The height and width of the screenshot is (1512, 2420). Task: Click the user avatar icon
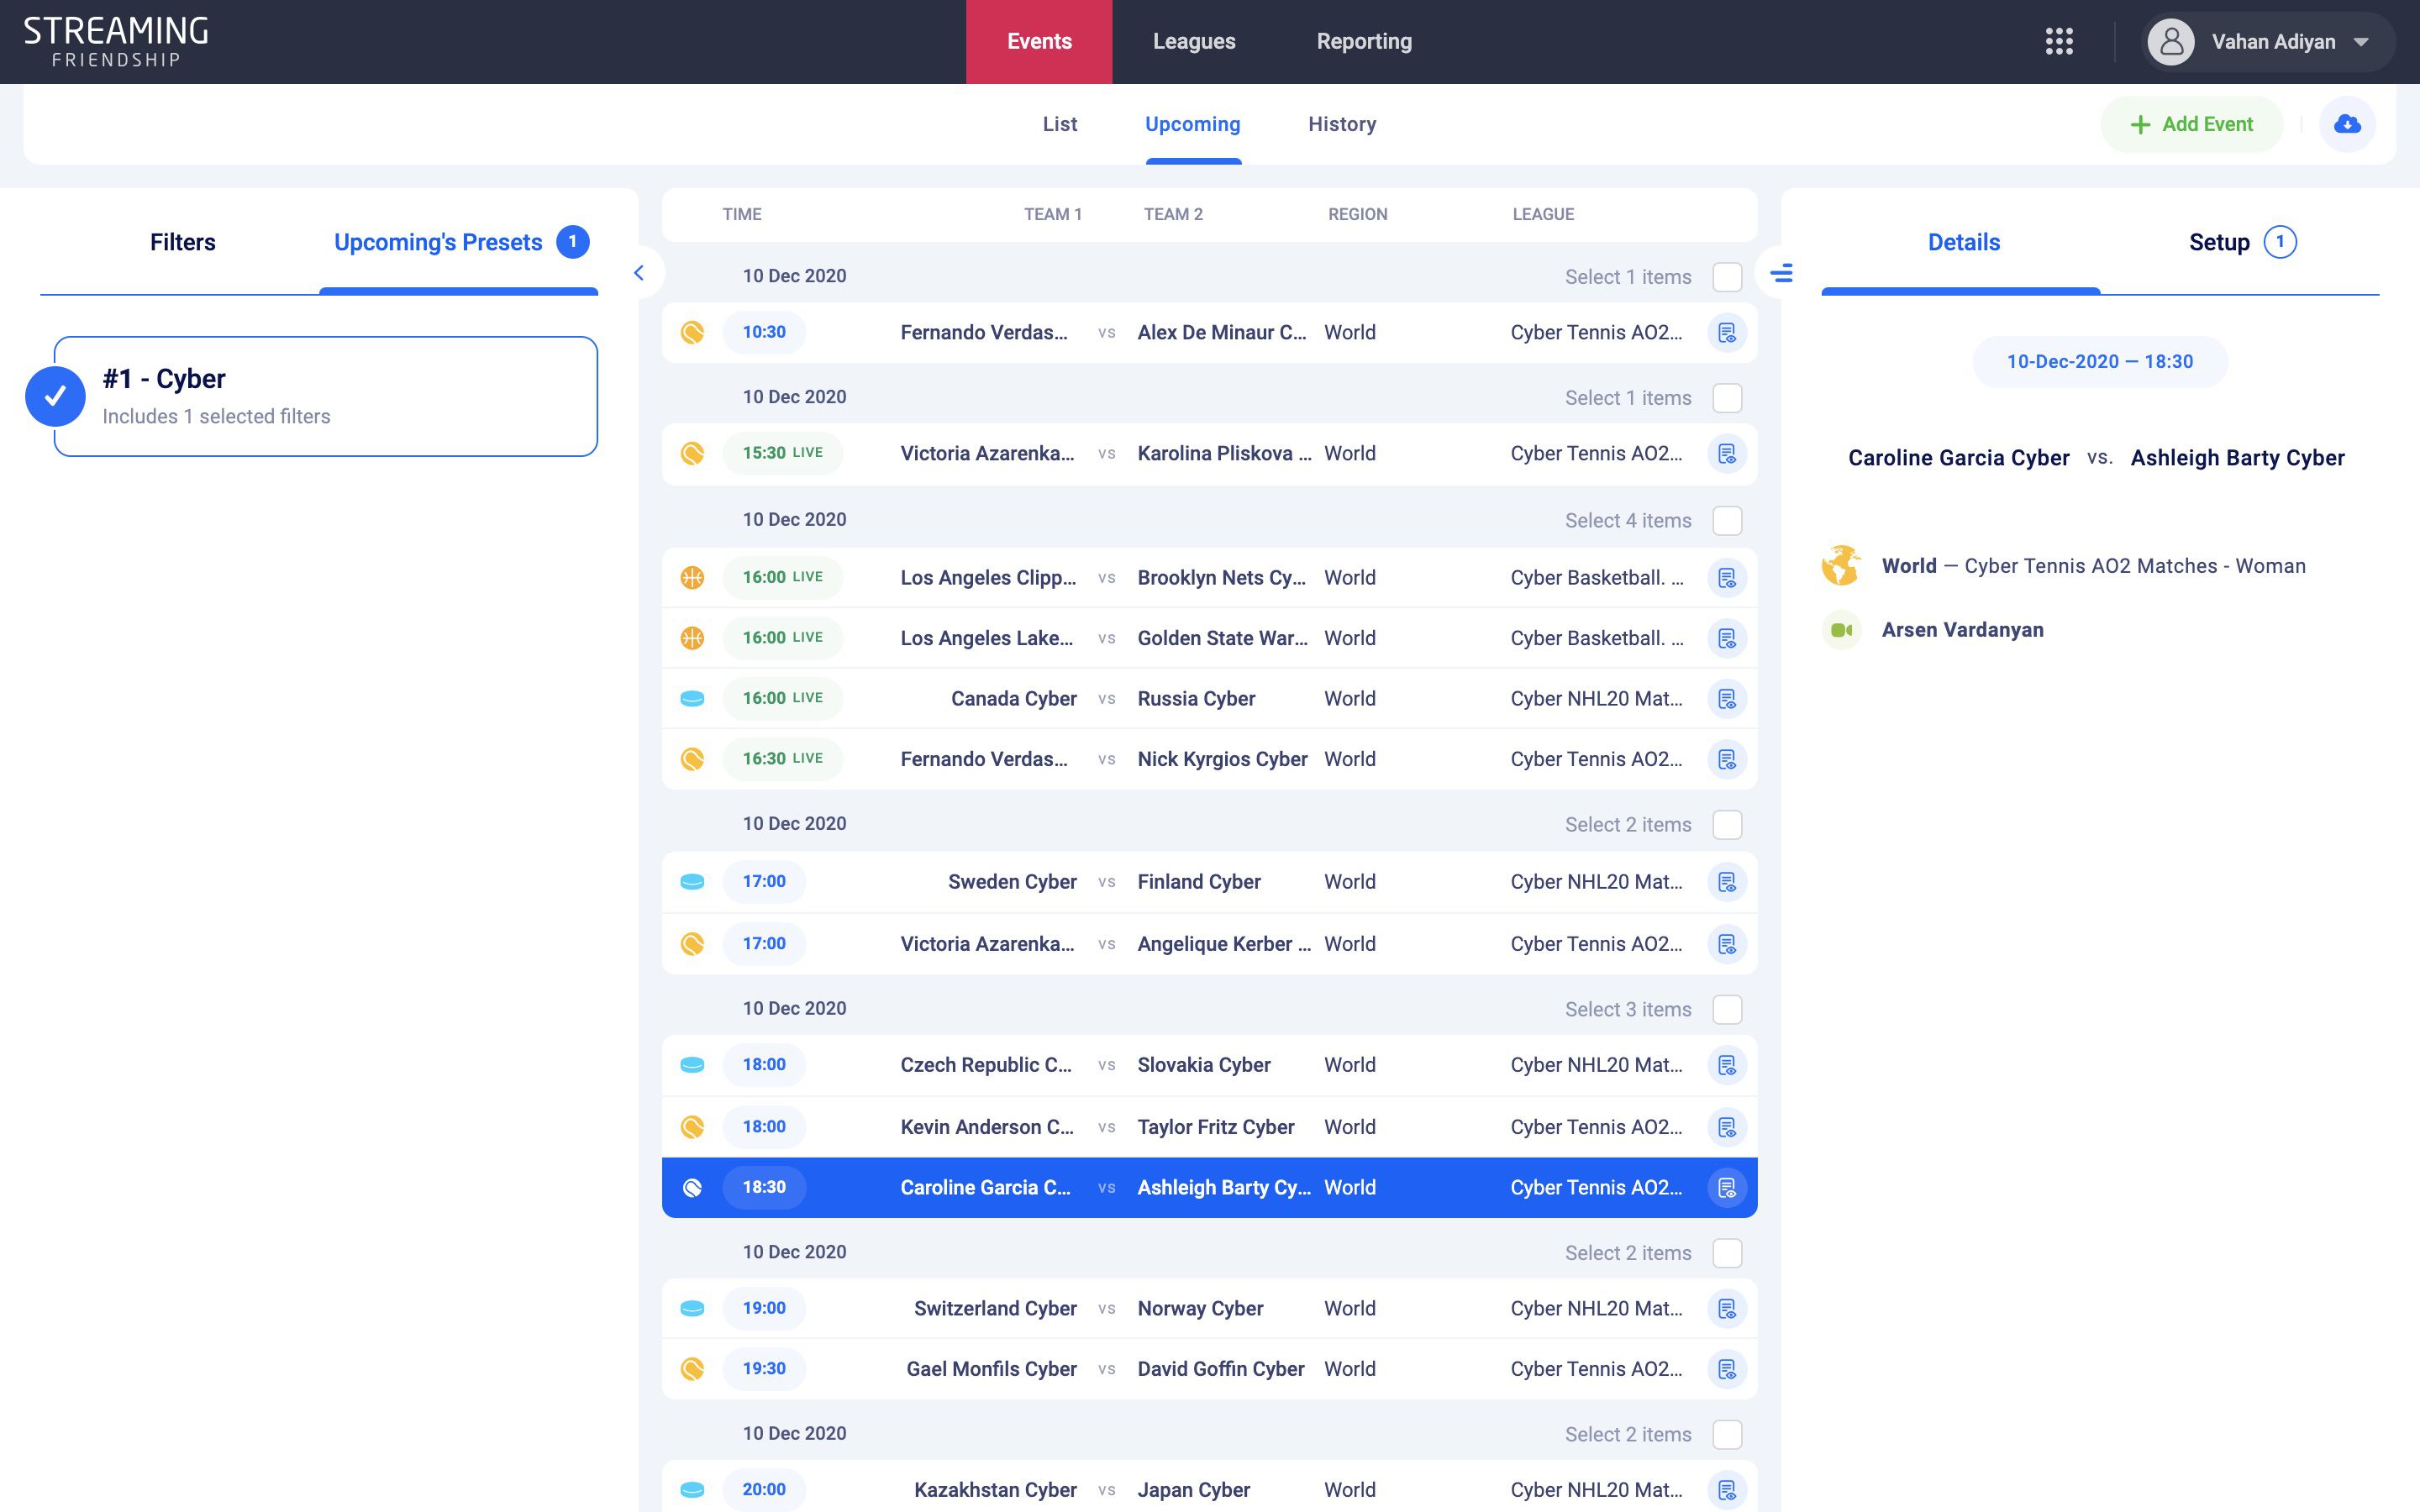2171,42
